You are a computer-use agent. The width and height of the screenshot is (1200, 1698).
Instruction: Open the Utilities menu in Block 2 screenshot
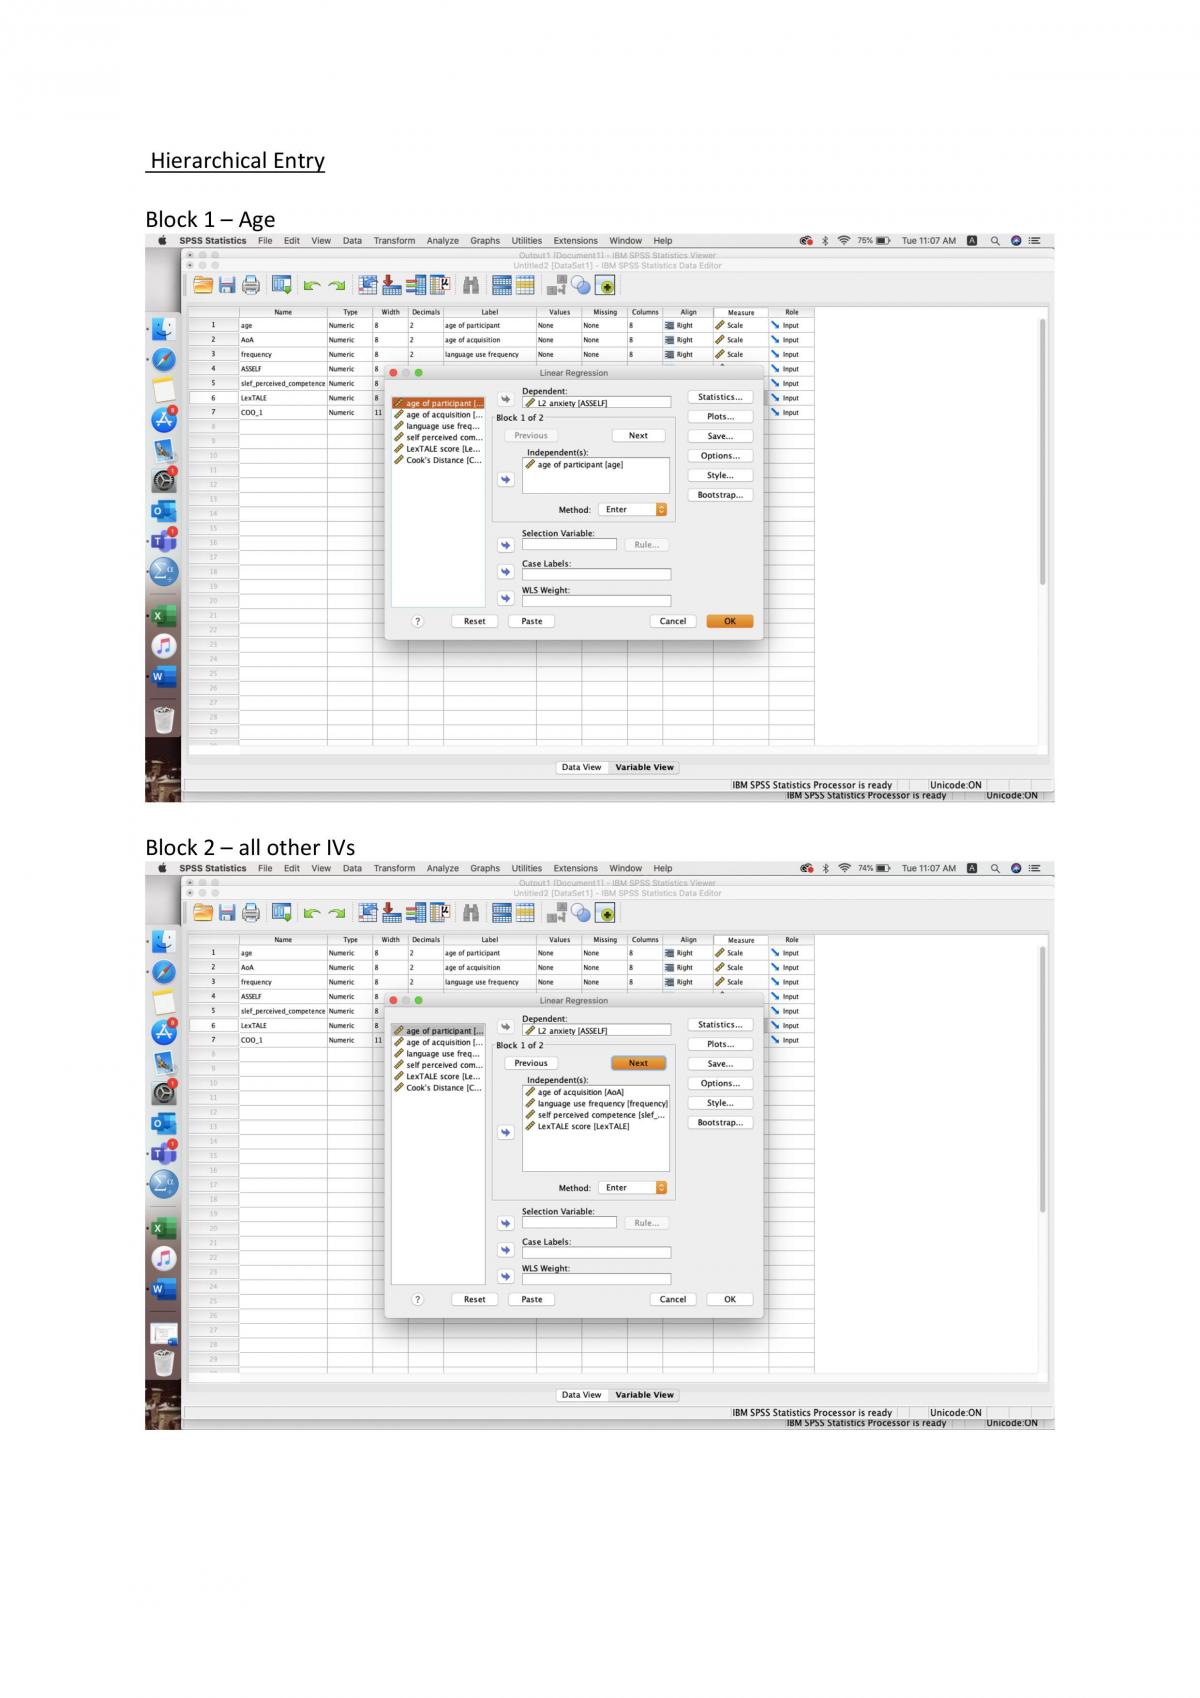coord(527,868)
